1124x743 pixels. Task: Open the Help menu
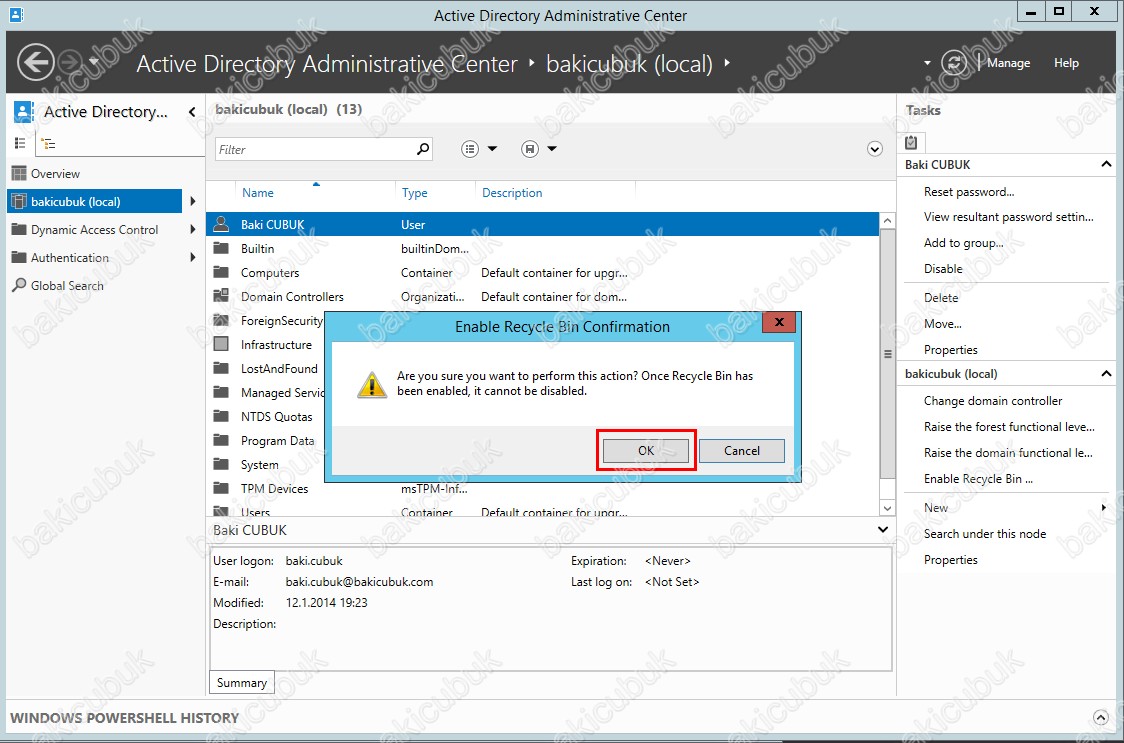coord(1066,63)
